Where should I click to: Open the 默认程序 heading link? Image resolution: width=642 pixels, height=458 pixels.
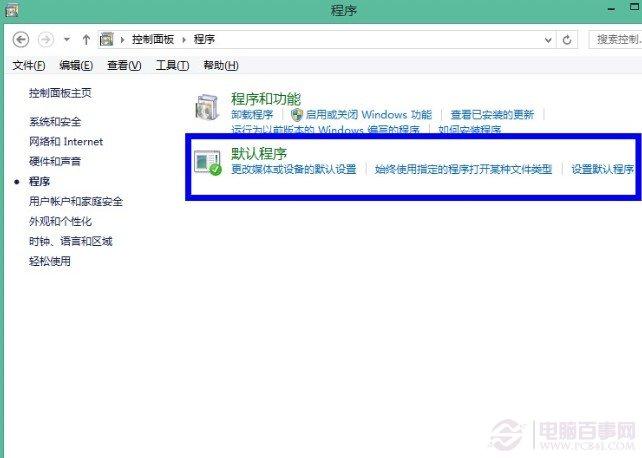coord(259,154)
